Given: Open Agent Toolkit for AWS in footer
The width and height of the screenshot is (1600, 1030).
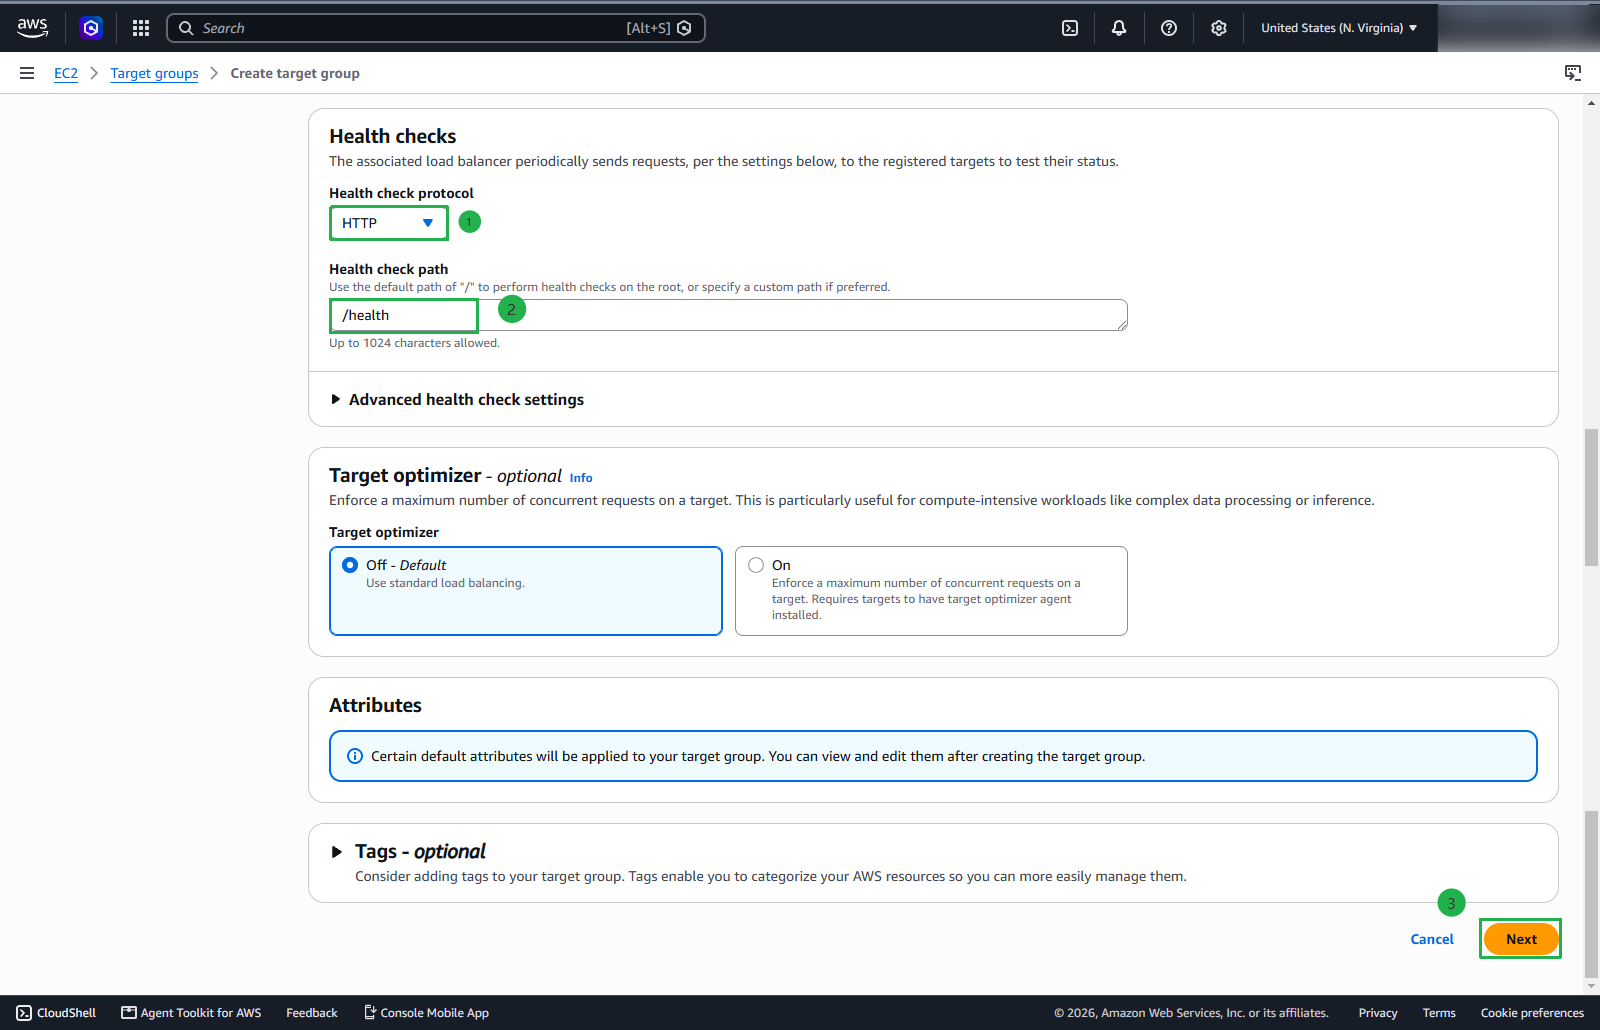Looking at the screenshot, I should (x=191, y=1013).
